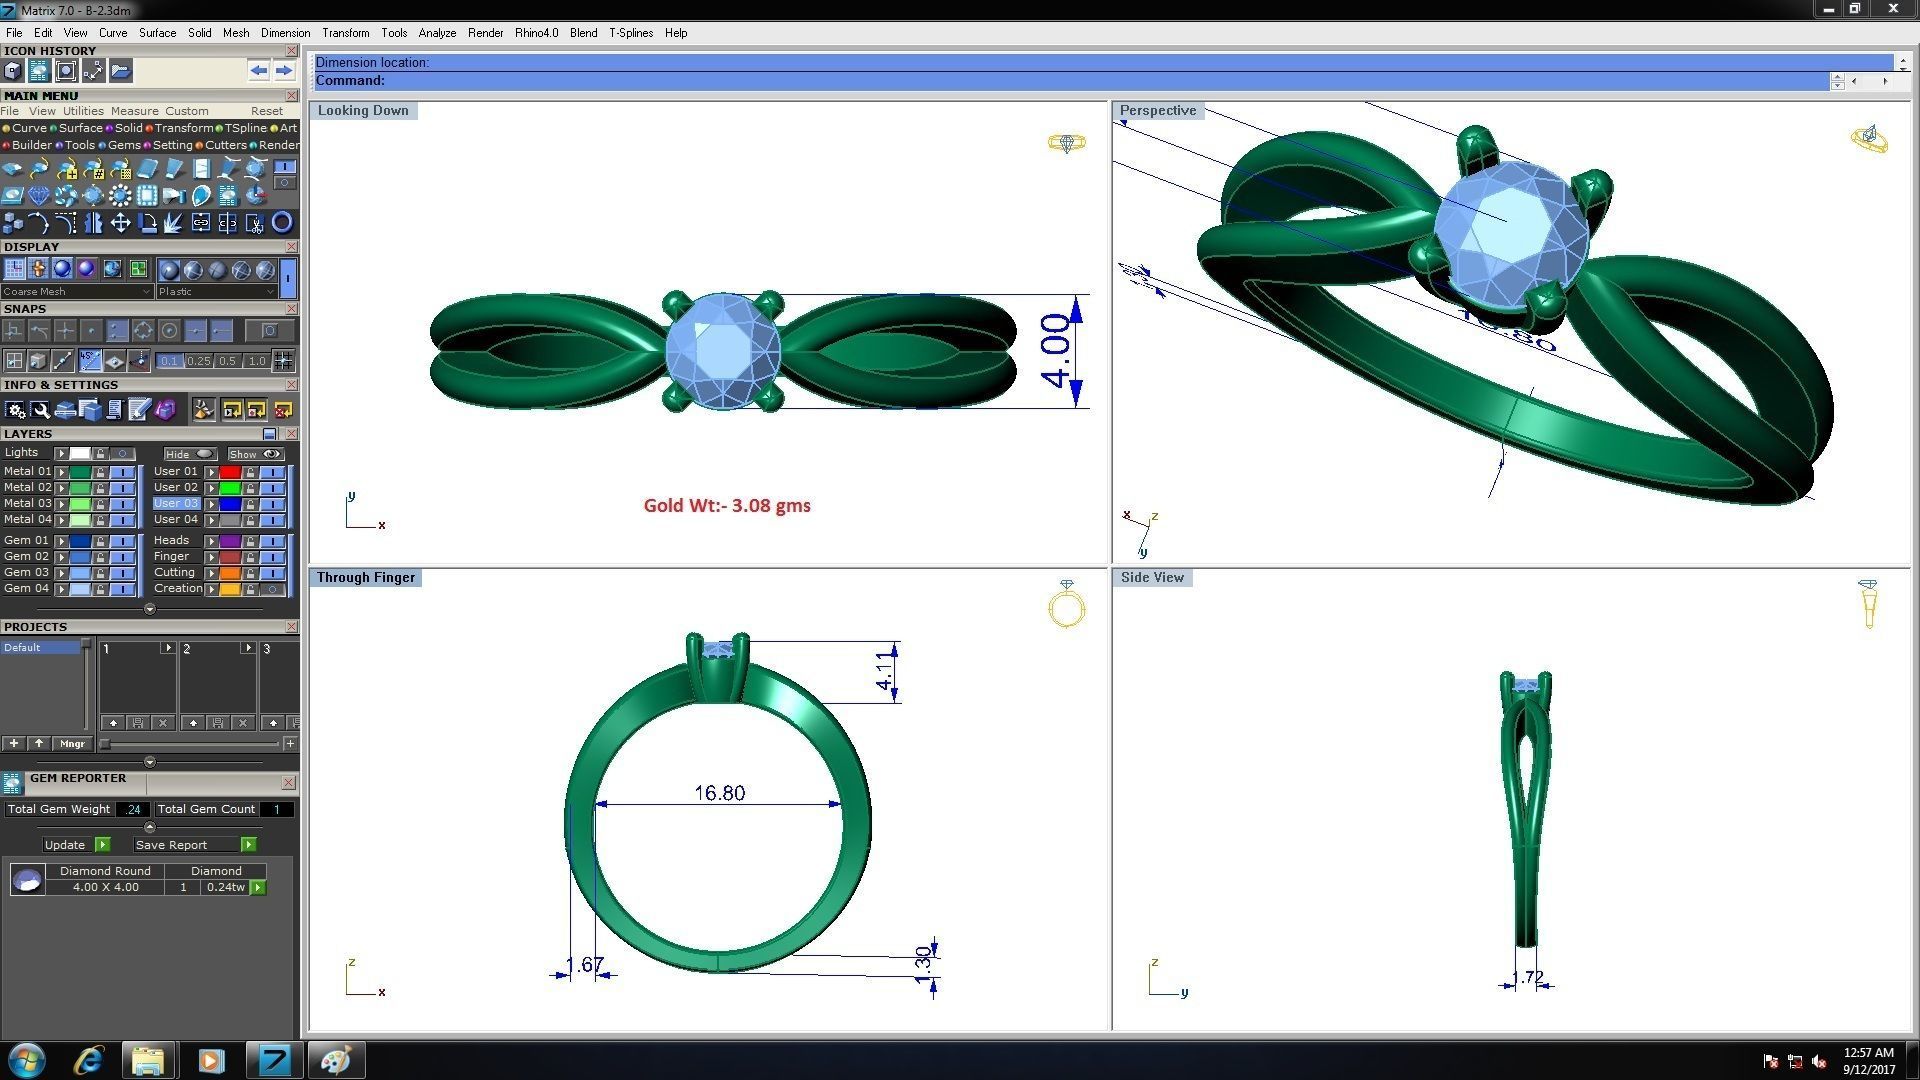Select the ring rail circle icon
1920x1080 pixels.
pyautogui.click(x=282, y=222)
